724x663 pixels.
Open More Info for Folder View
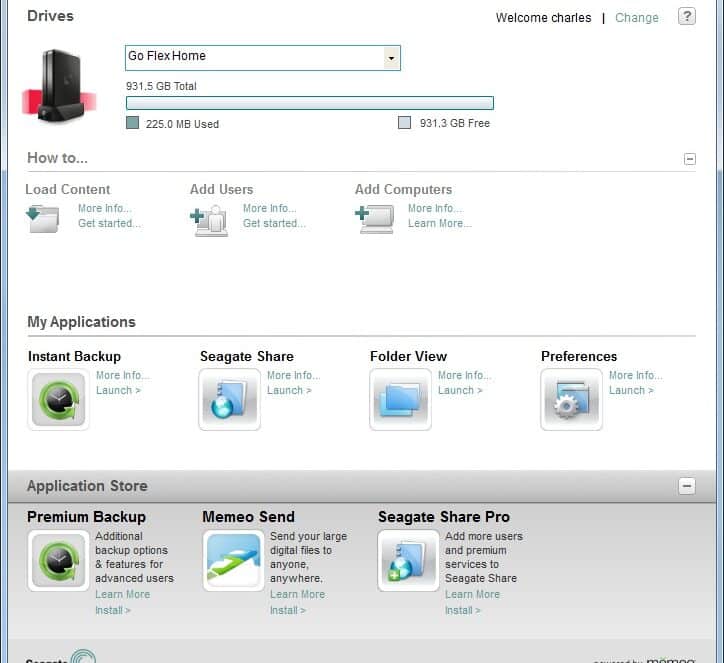pyautogui.click(x=465, y=375)
